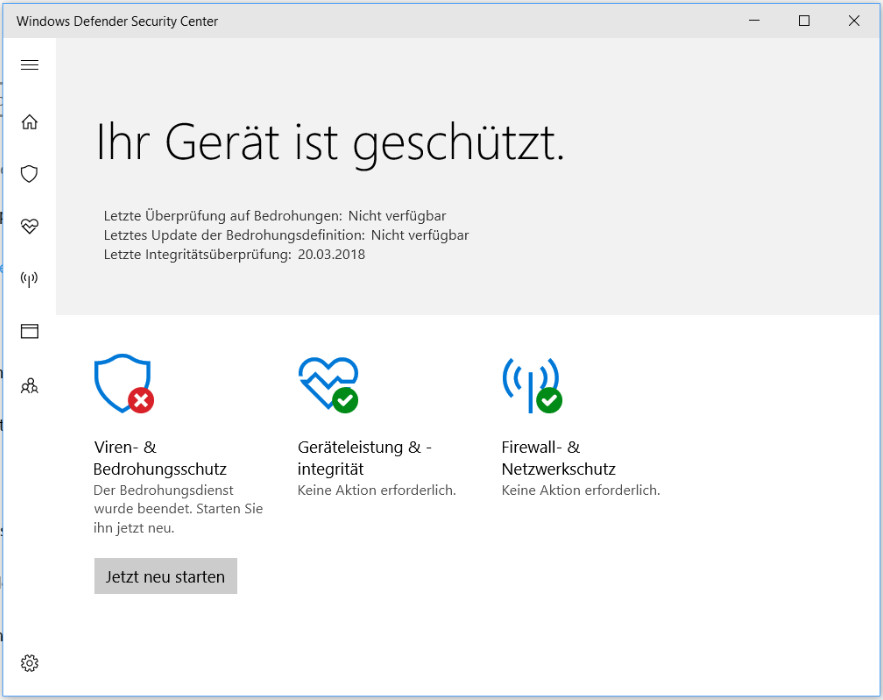Open Family options sidebar icon
883x700 pixels.
(x=30, y=385)
